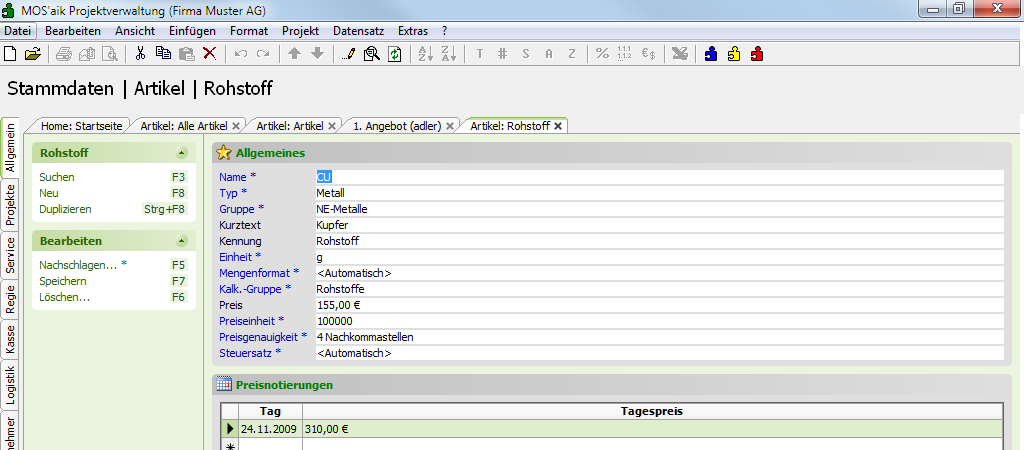Click the hash # toolbar icon

(502, 54)
